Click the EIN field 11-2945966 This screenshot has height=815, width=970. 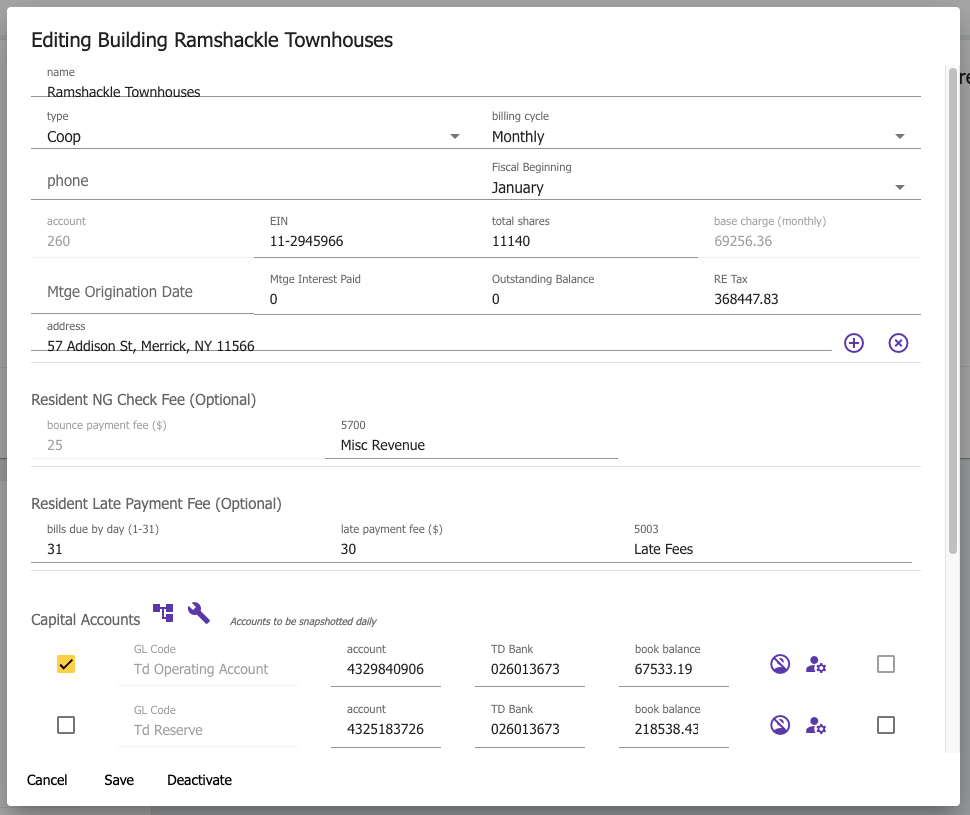(x=365, y=235)
